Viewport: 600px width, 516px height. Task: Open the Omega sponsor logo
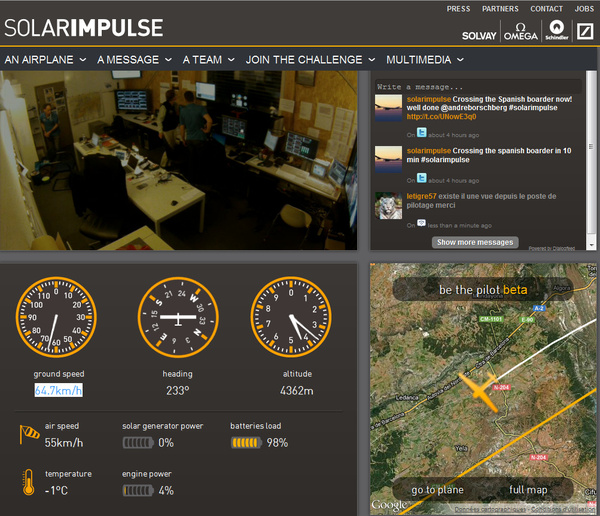click(521, 32)
